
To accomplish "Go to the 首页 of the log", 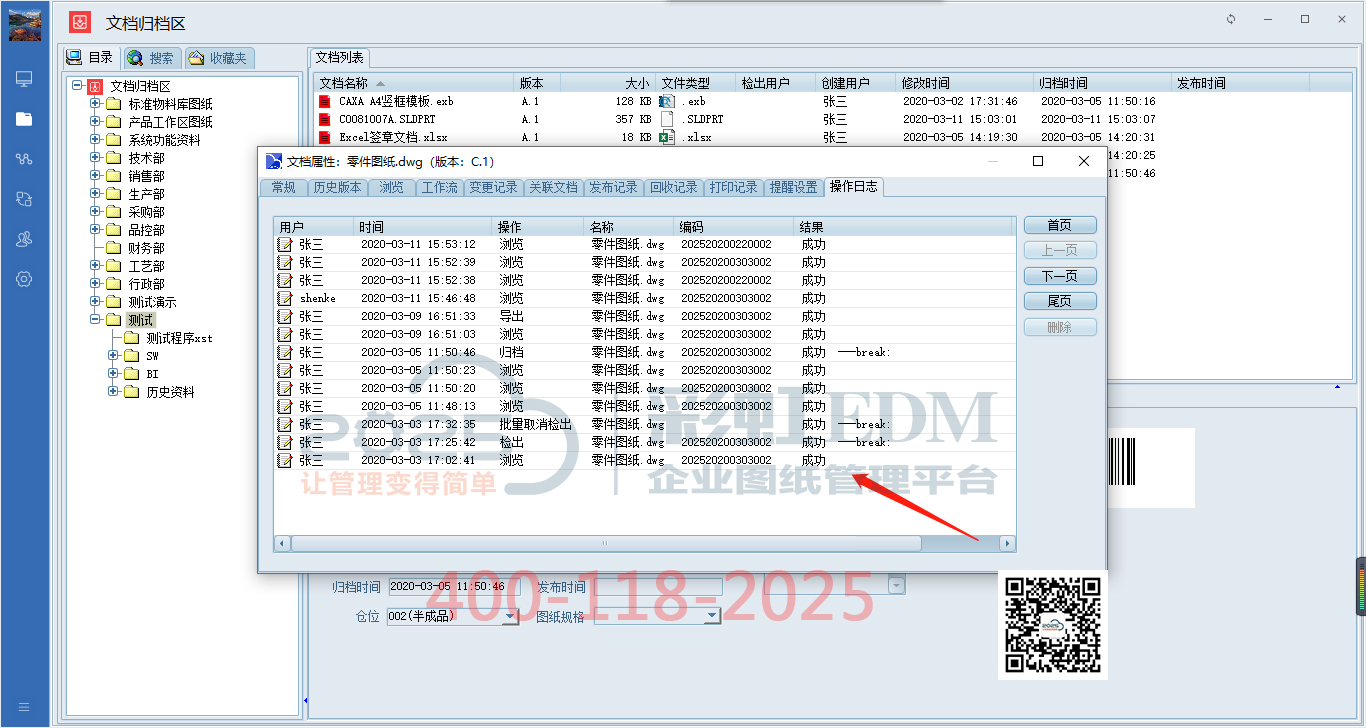I will pos(1060,225).
